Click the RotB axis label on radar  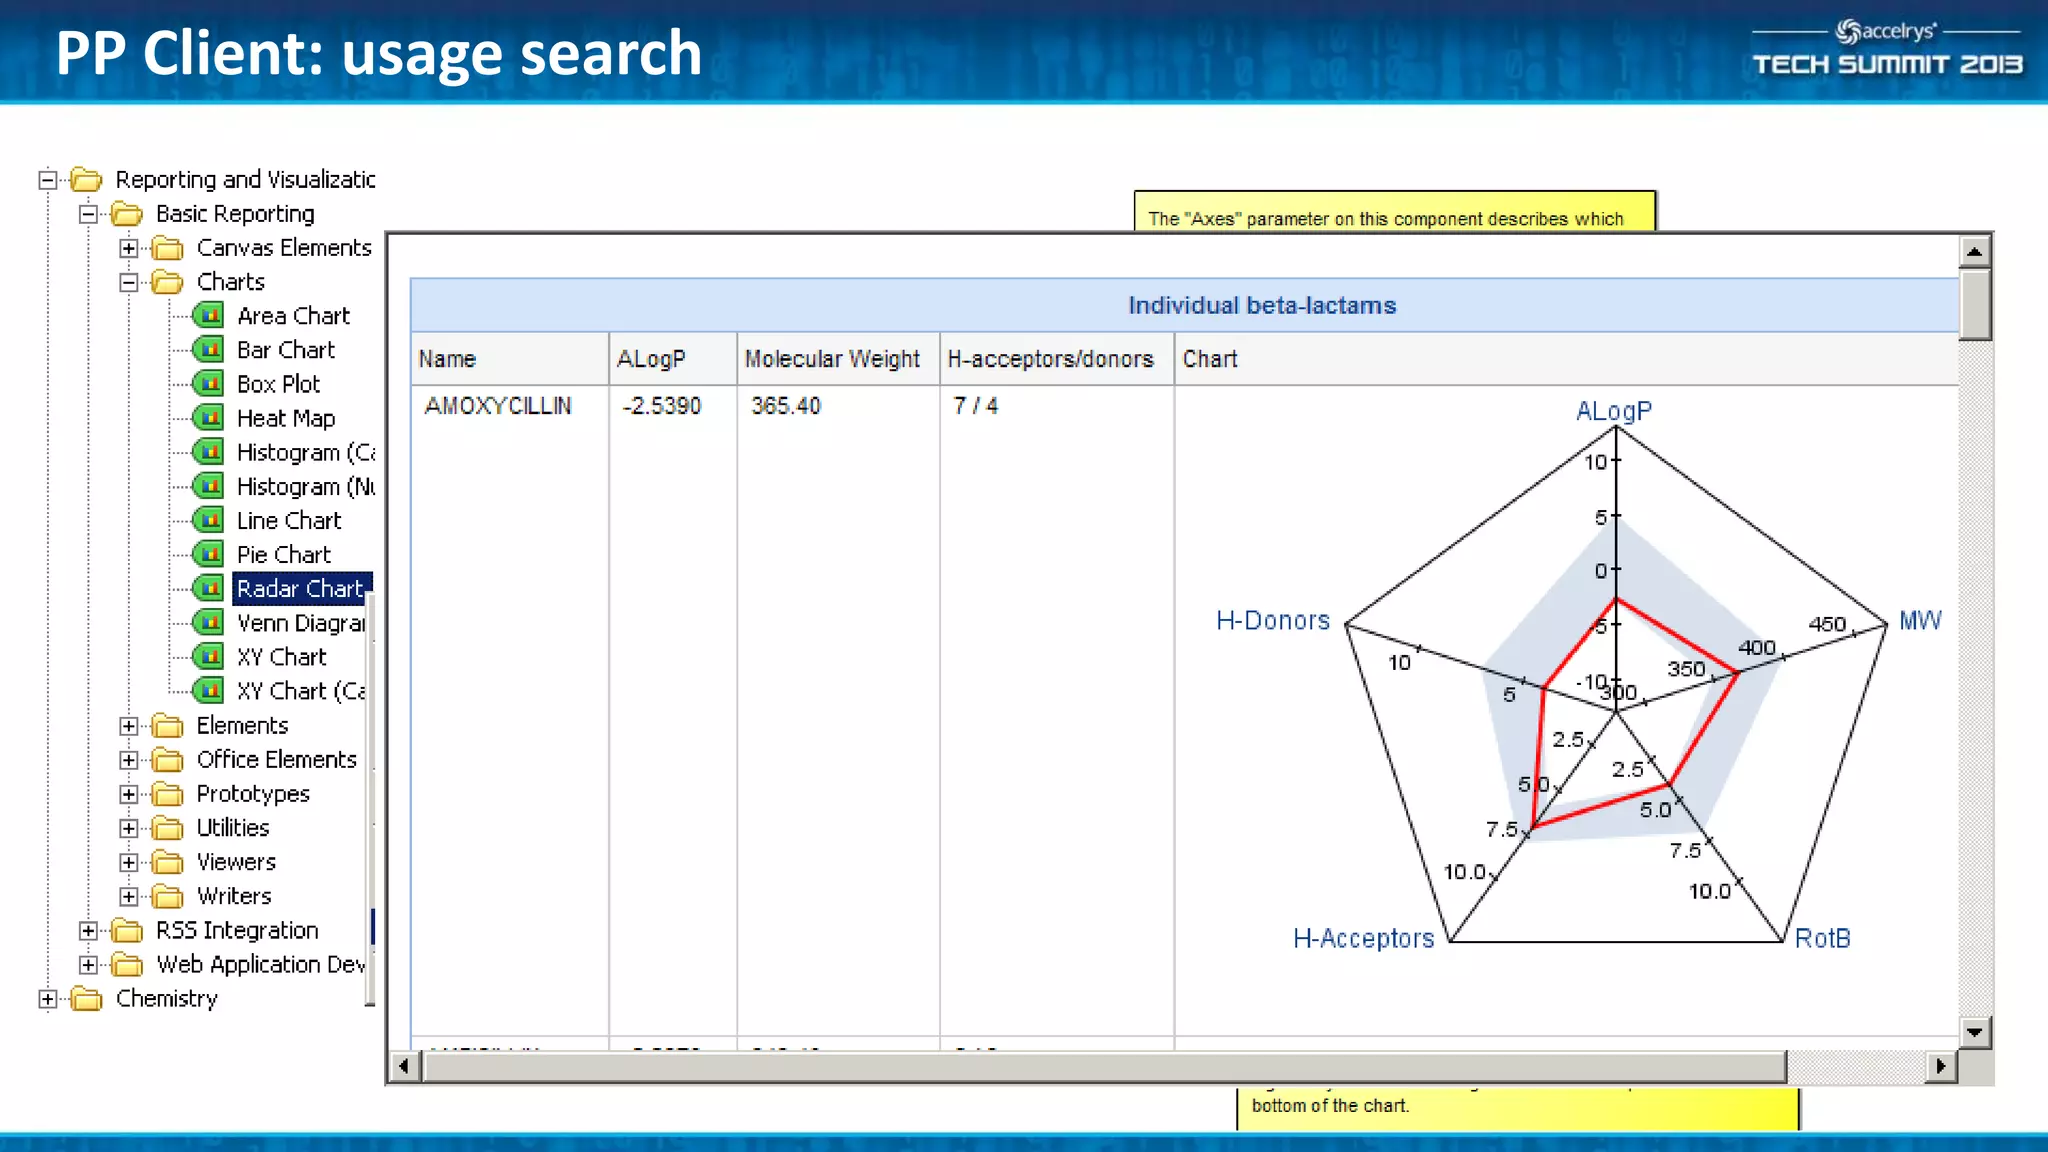click(1823, 939)
